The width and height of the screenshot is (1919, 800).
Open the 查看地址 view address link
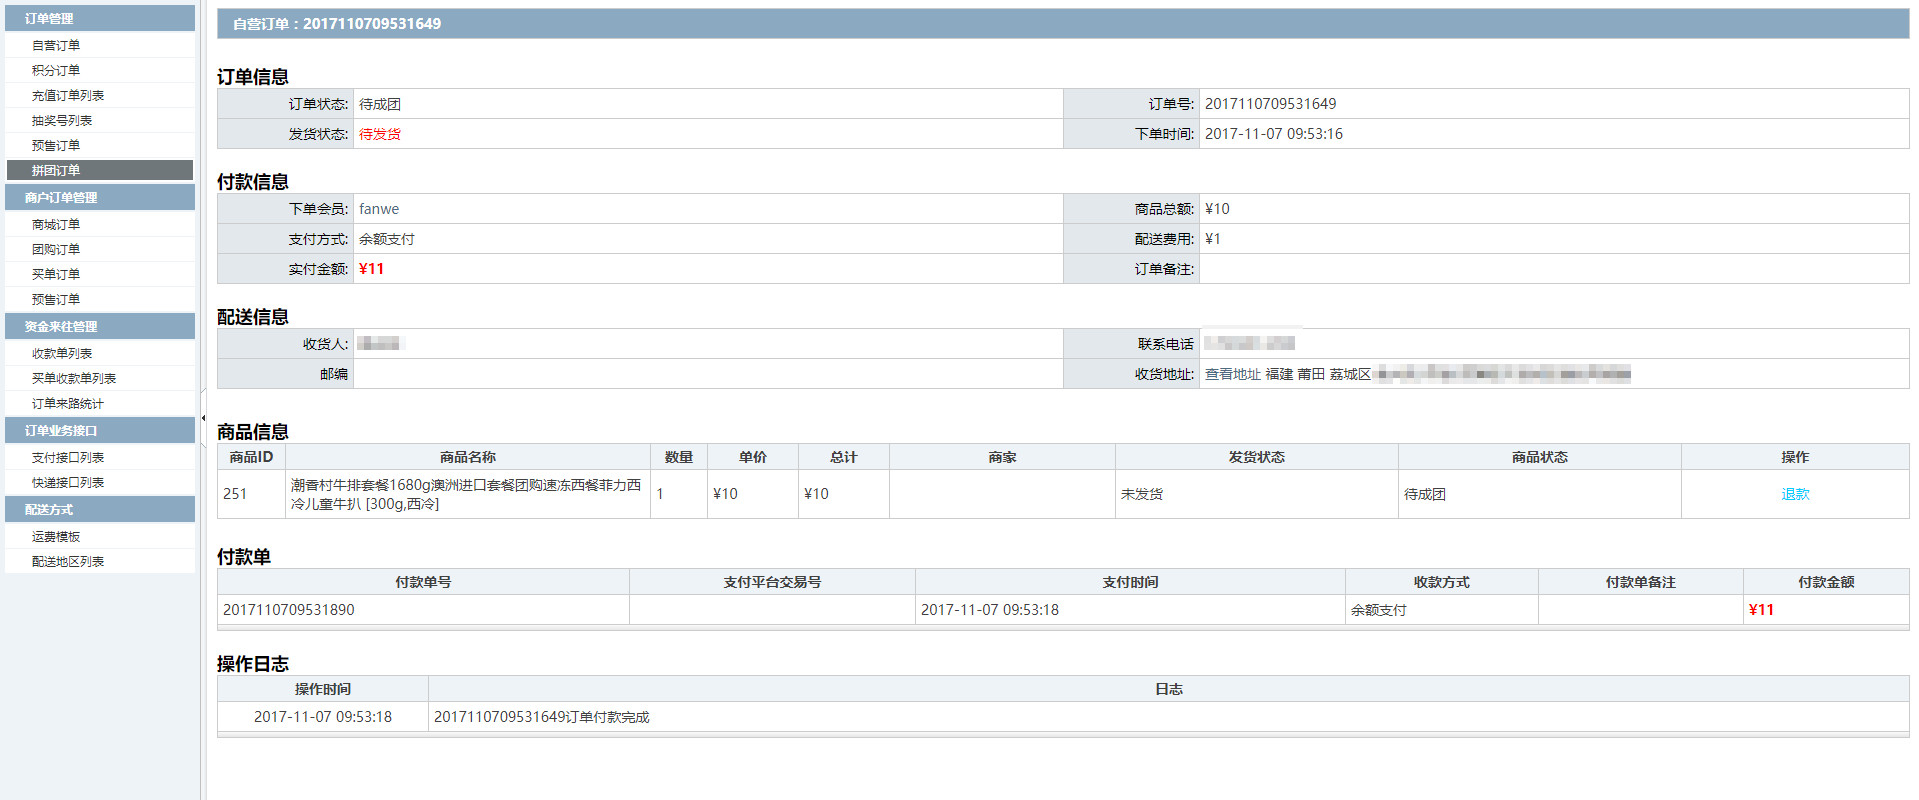pos(1231,374)
